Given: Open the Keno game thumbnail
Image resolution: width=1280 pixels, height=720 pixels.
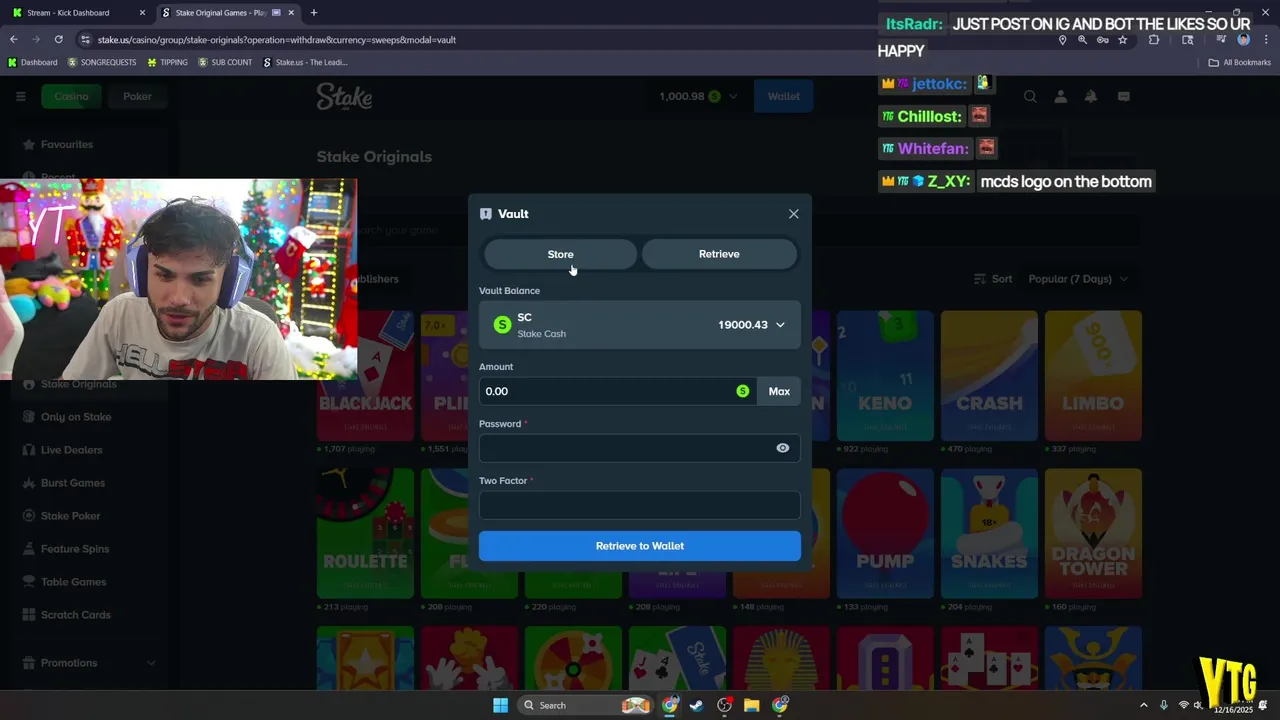Looking at the screenshot, I should click(x=885, y=375).
